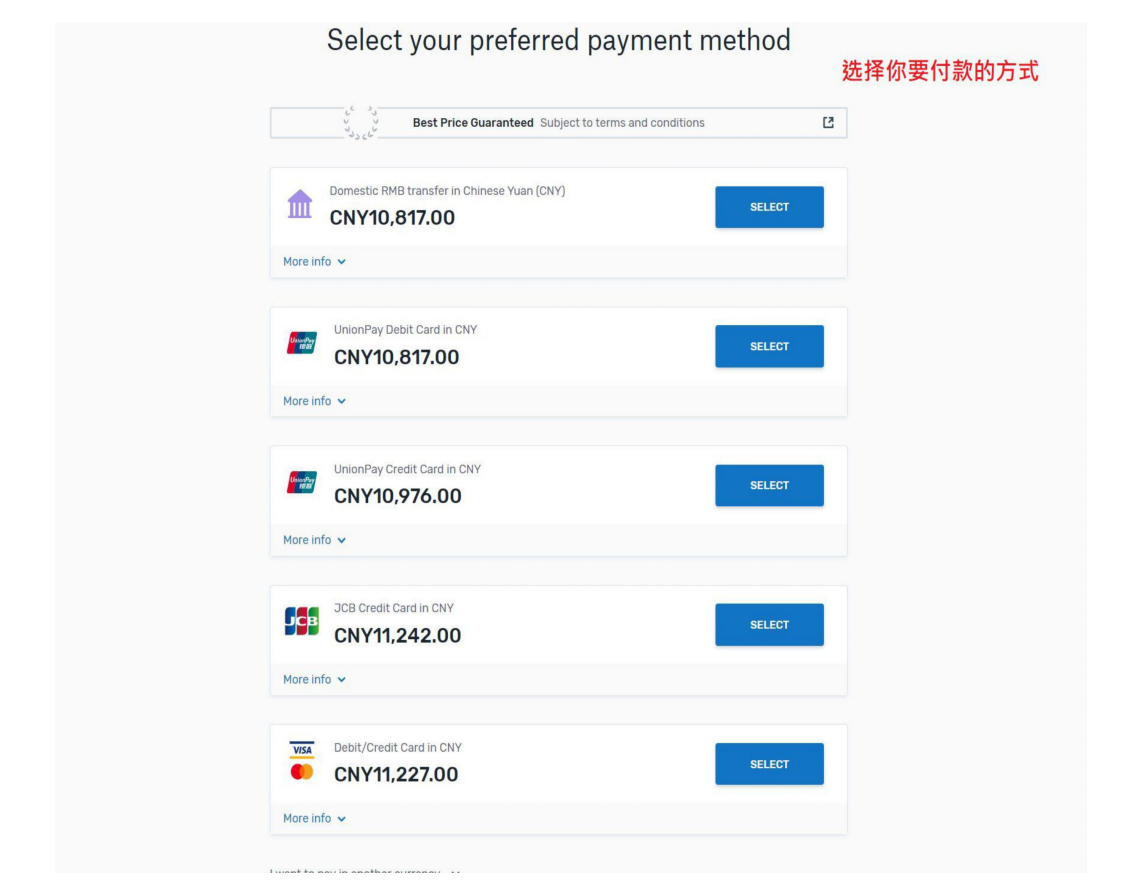
Task: Expand More info for Domestic RMB transfer
Action: click(314, 261)
